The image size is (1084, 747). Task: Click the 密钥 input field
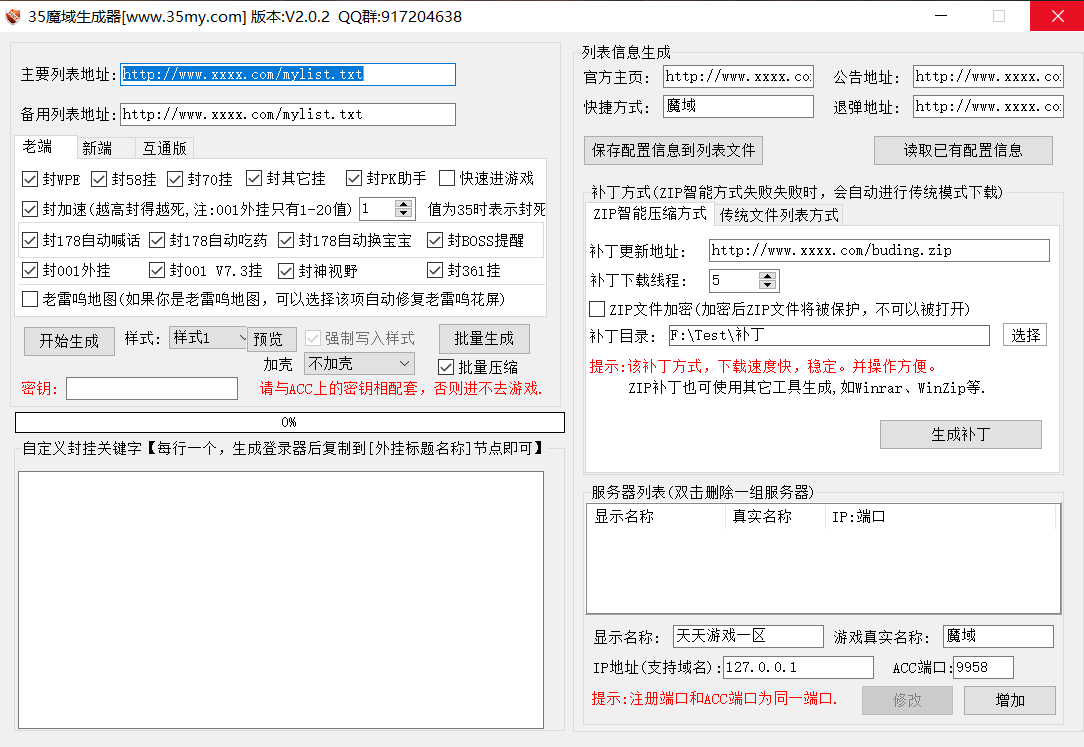[152, 388]
